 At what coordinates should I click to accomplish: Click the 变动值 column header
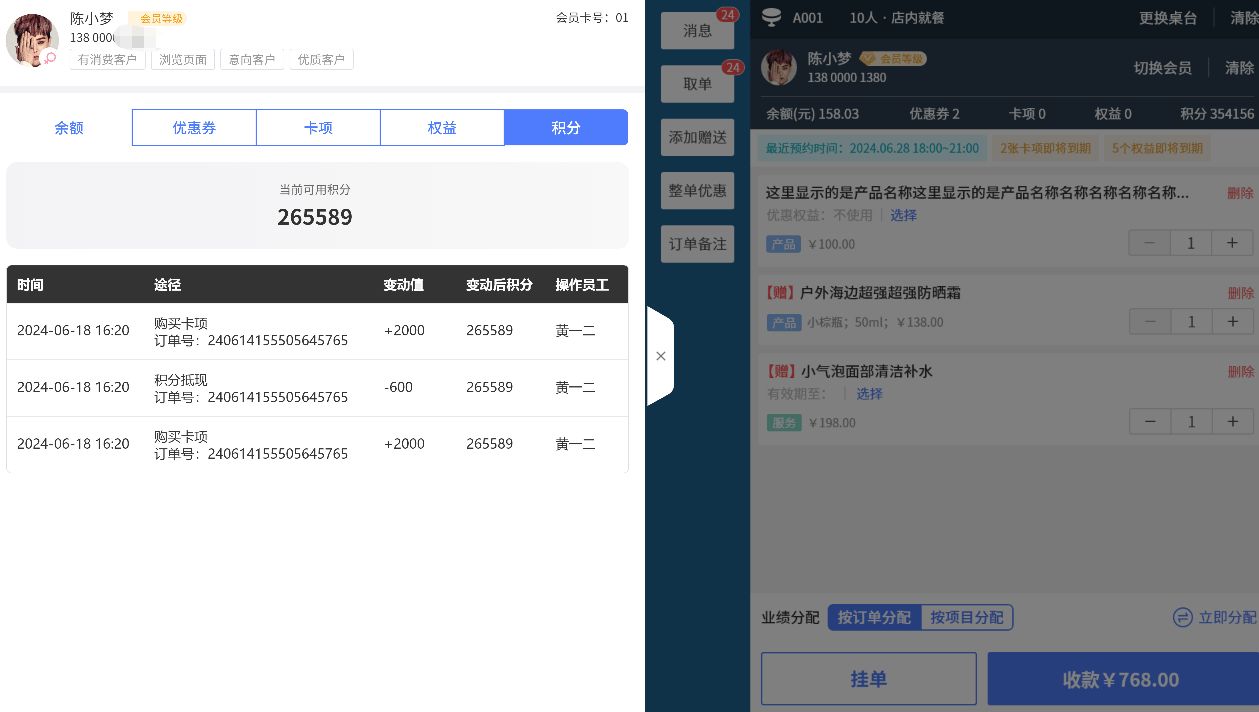[x=403, y=285]
